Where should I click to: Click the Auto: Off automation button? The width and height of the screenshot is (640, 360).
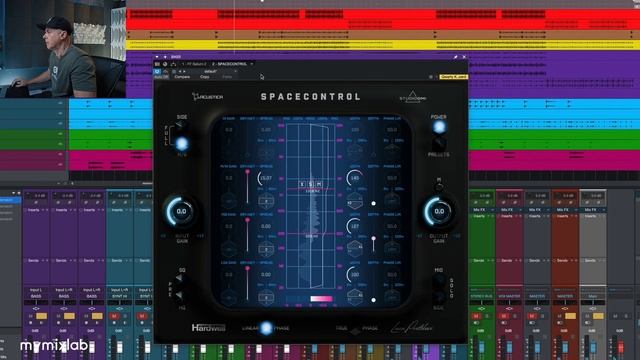click(x=161, y=77)
